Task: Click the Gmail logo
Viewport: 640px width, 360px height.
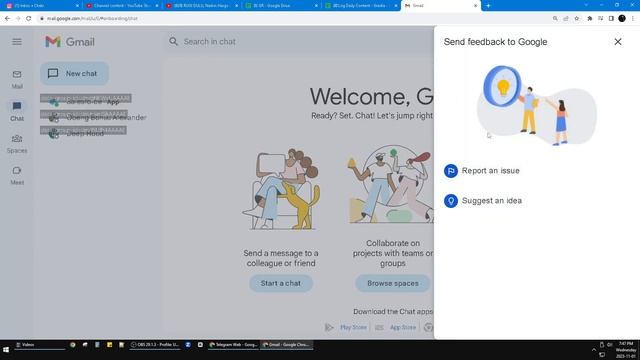Action: (x=70, y=42)
